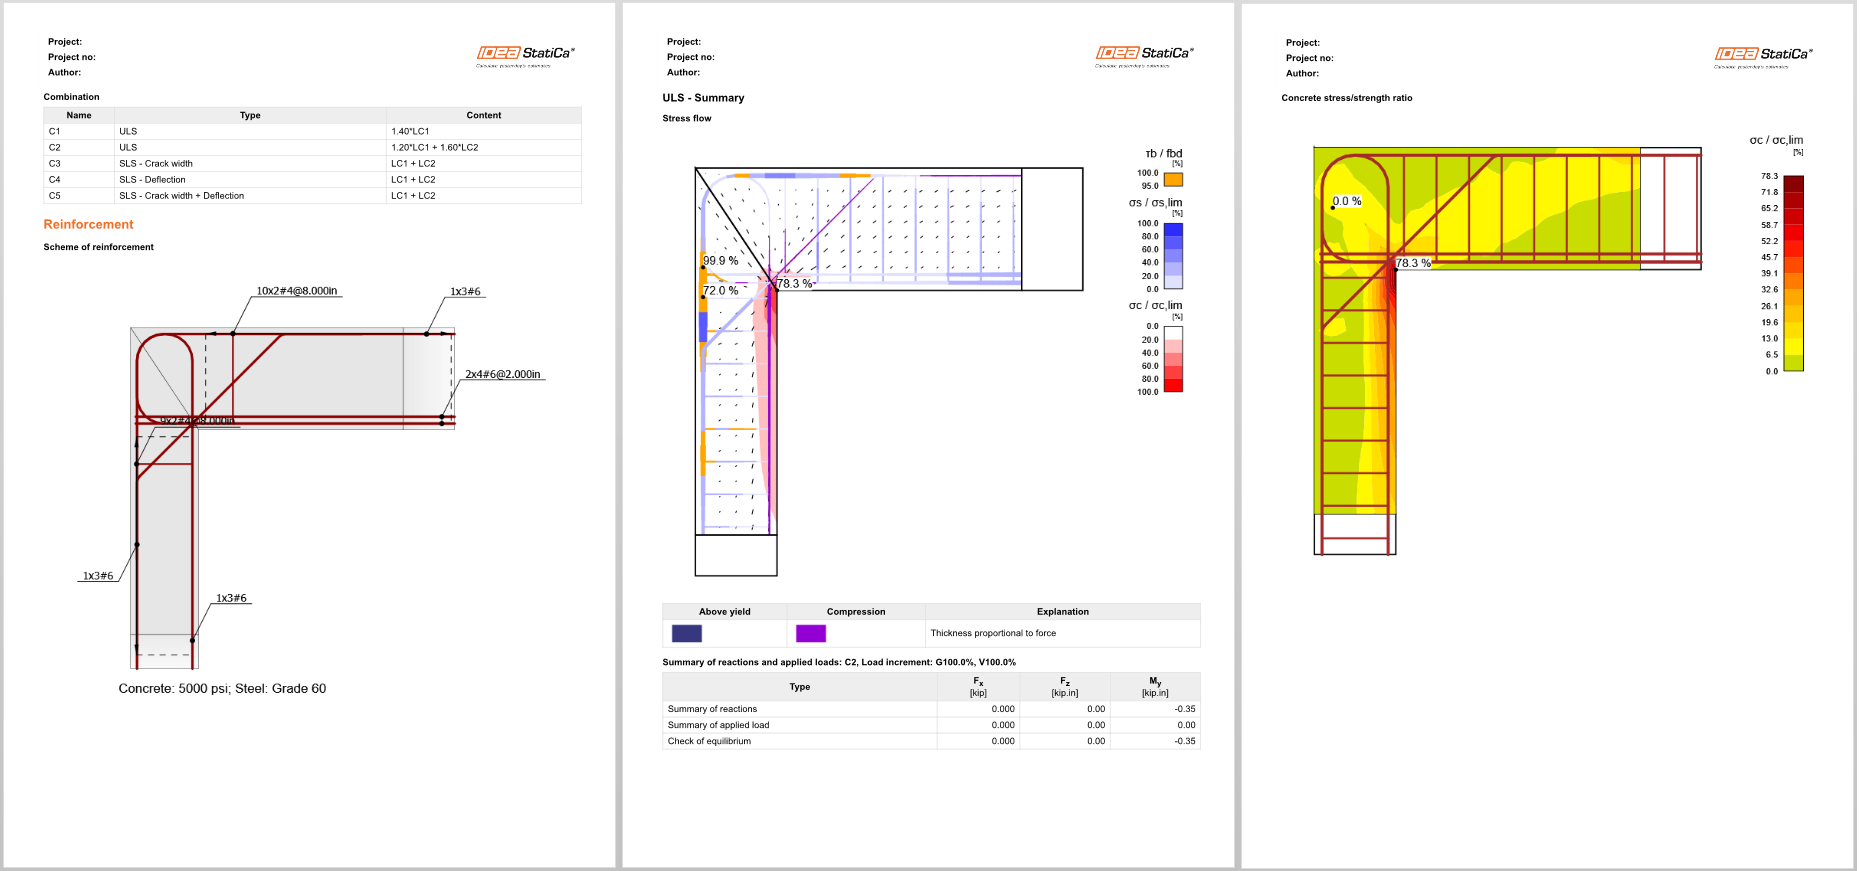
Task: Click the blue σs / σs,lim legend scale
Action: [1173, 256]
